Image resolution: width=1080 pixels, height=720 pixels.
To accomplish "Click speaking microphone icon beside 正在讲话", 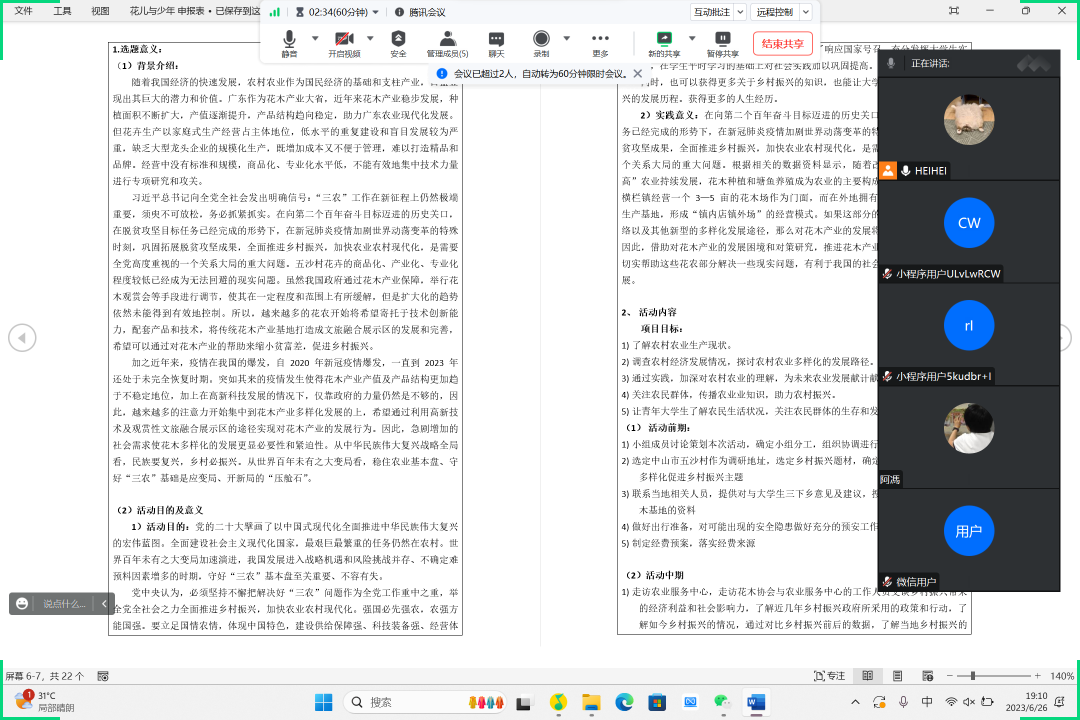I will (x=891, y=63).
